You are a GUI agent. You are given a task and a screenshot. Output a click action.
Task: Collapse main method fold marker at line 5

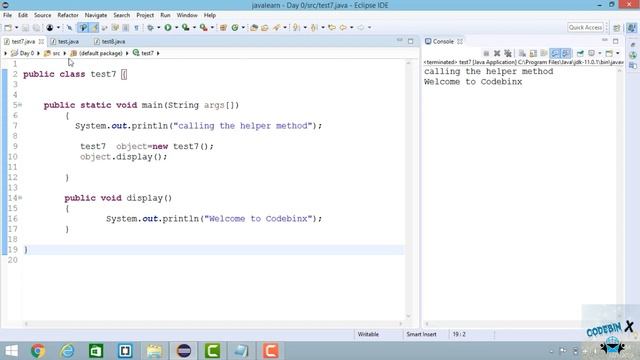tap(20, 105)
